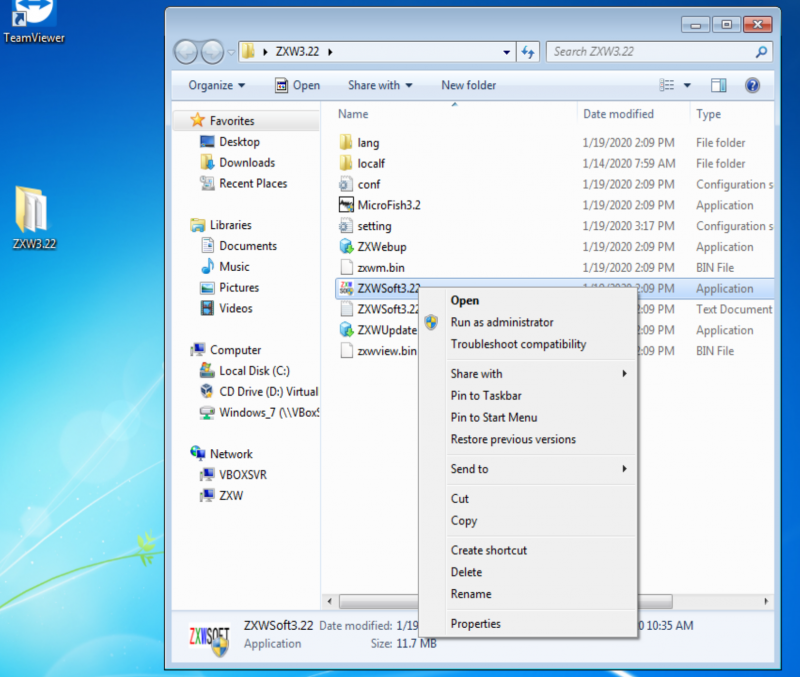The height and width of the screenshot is (677, 800).
Task: Click the breadcrumb arrow after ZXW3.22
Action: click(330, 52)
